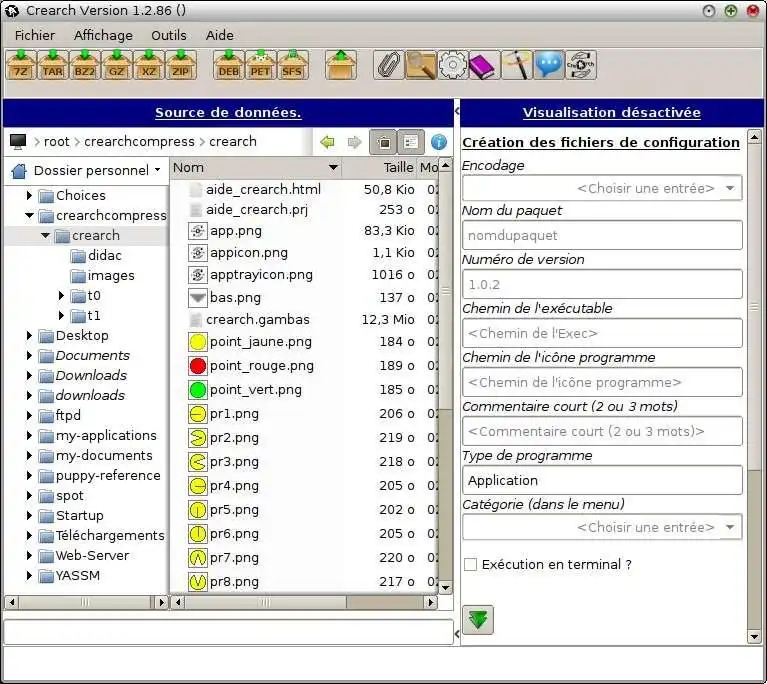Click the purple book help icon
The image size is (767, 684).
pos(484,66)
